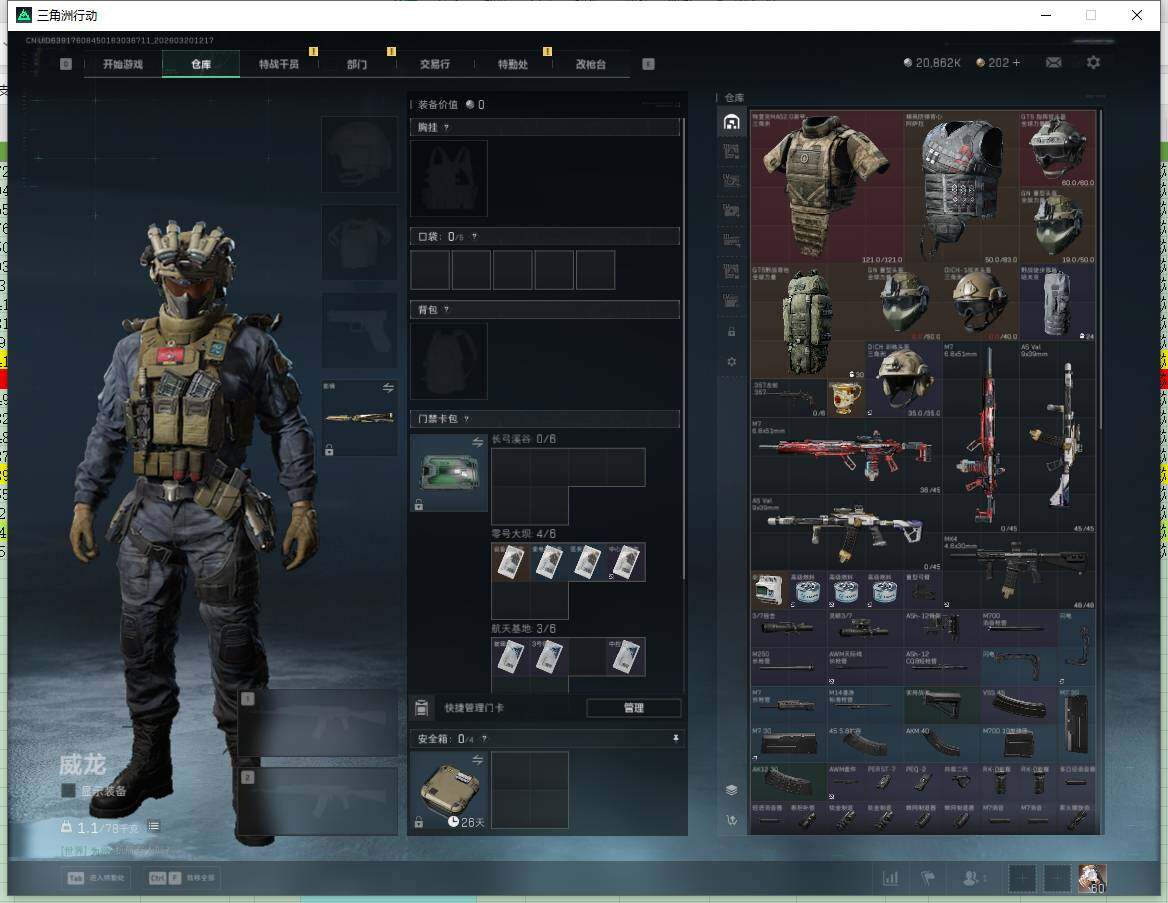Viewport: 1168px width, 903px height.
Task: Click the help icon beside 口袋
Action: click(x=474, y=237)
